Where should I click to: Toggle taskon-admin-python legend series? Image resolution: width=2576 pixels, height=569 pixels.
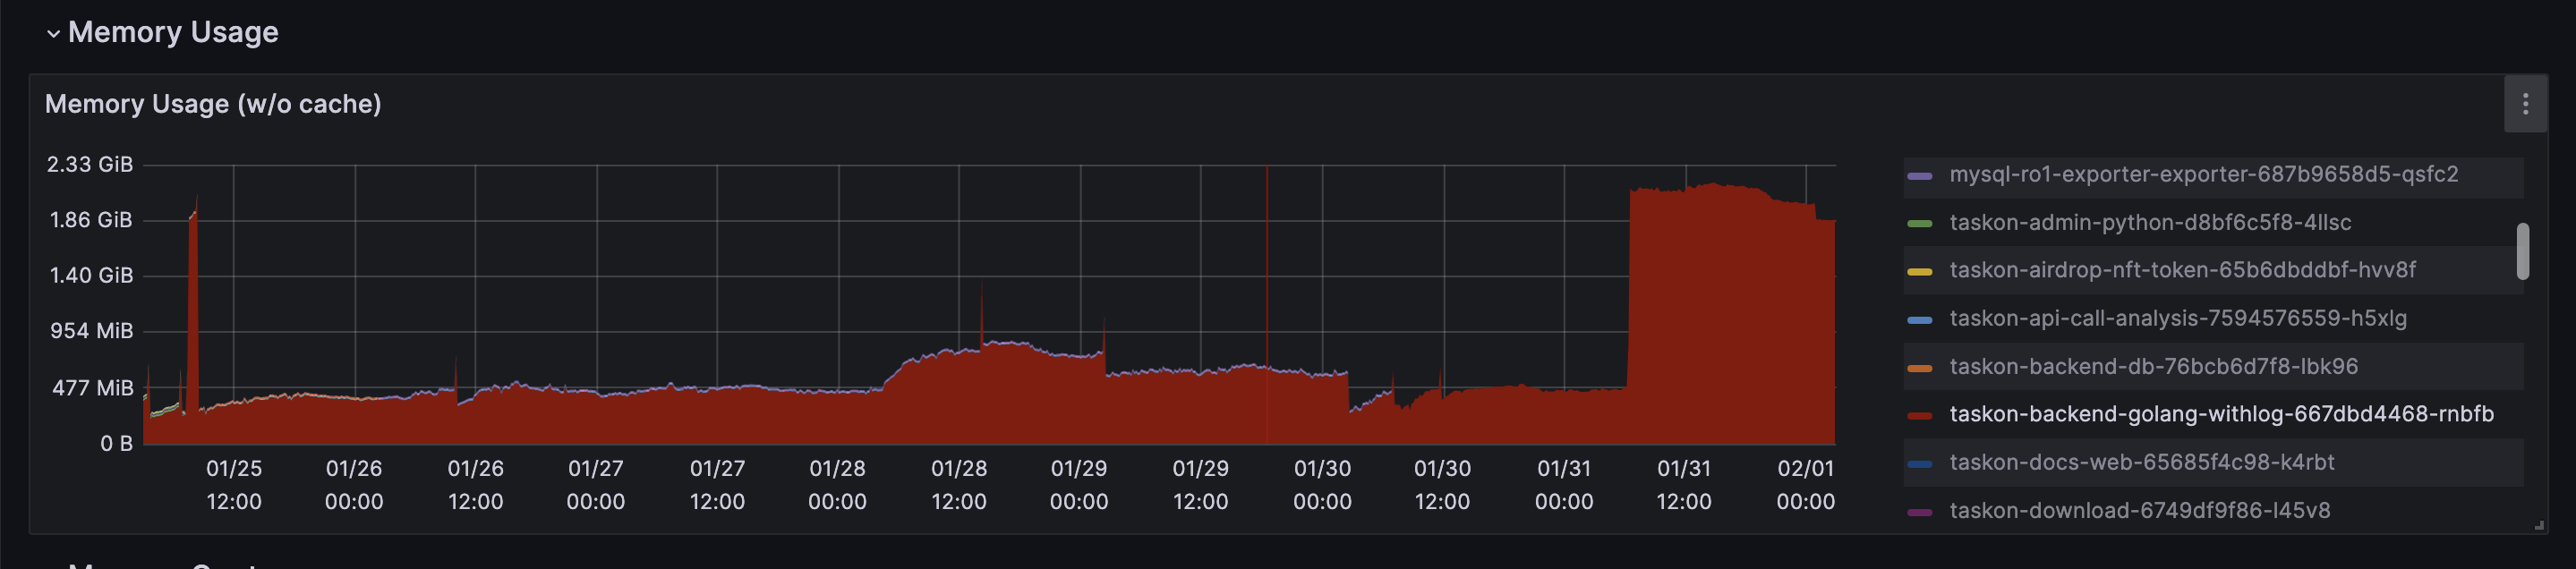(x=2149, y=223)
